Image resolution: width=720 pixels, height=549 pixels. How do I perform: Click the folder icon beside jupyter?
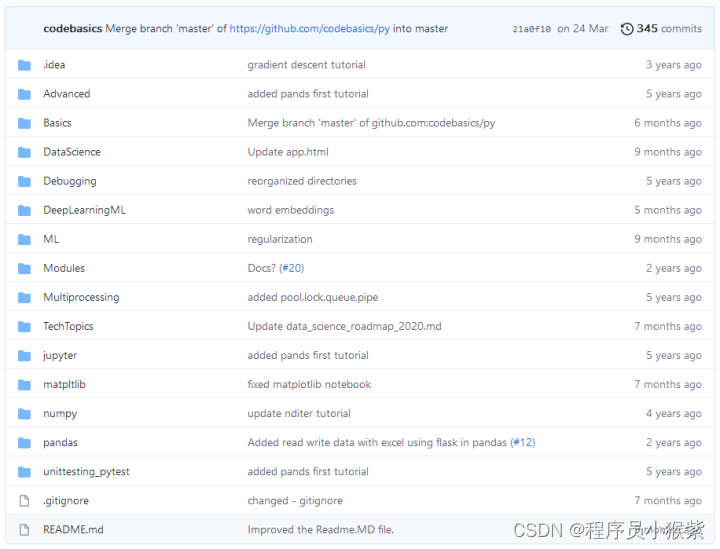pyautogui.click(x=24, y=356)
